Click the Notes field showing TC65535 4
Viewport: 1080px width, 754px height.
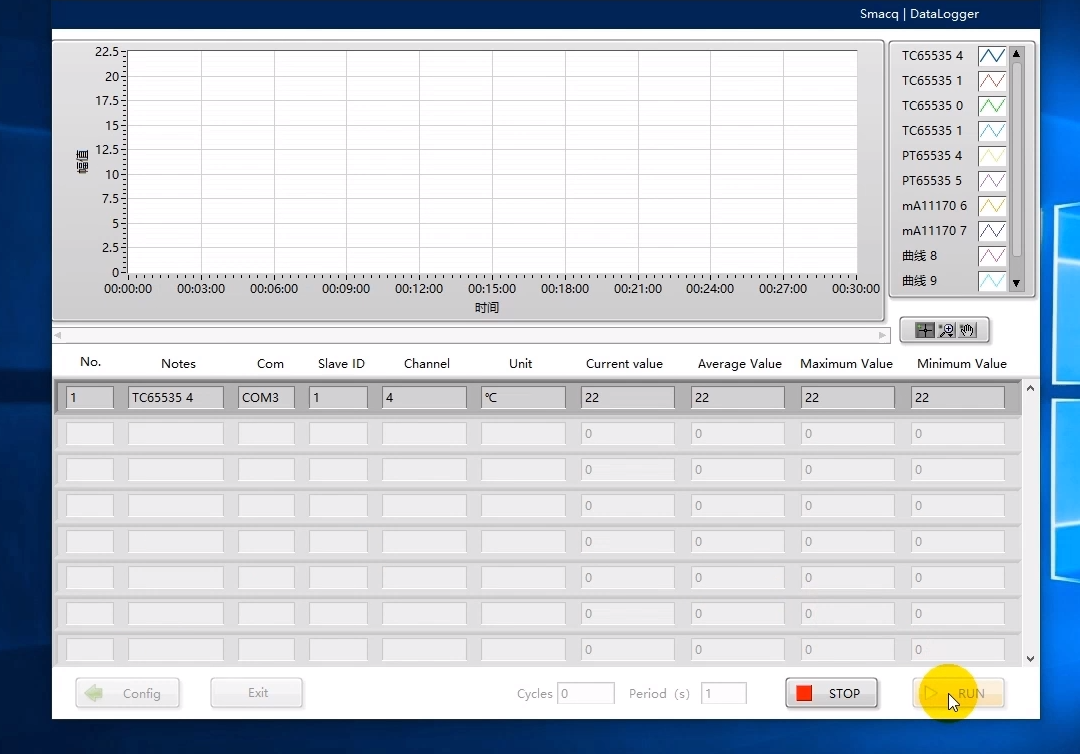176,397
